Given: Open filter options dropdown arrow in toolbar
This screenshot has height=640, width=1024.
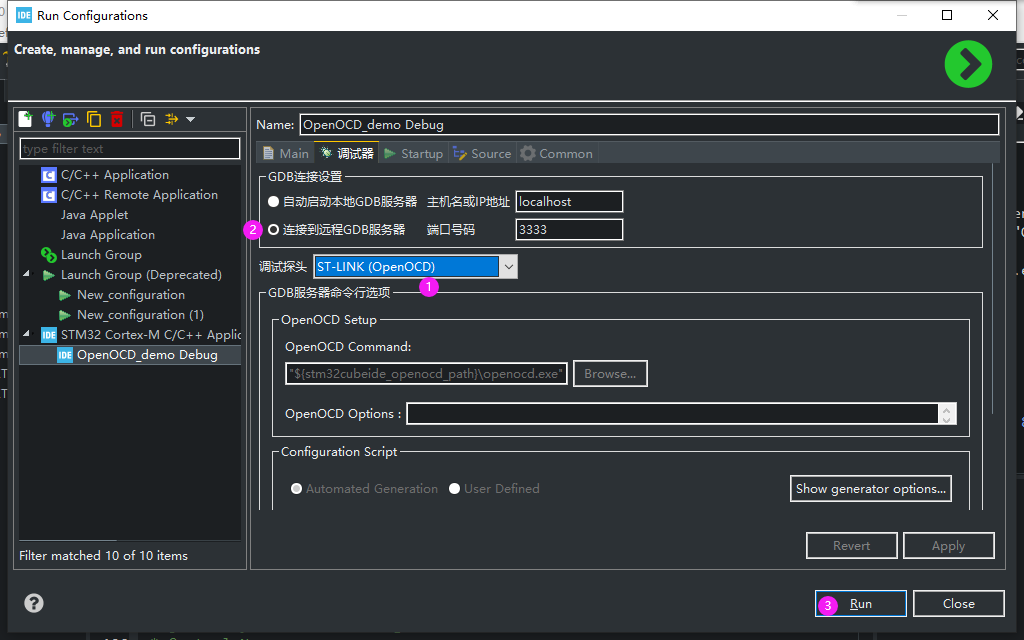Looking at the screenshot, I should [191, 119].
